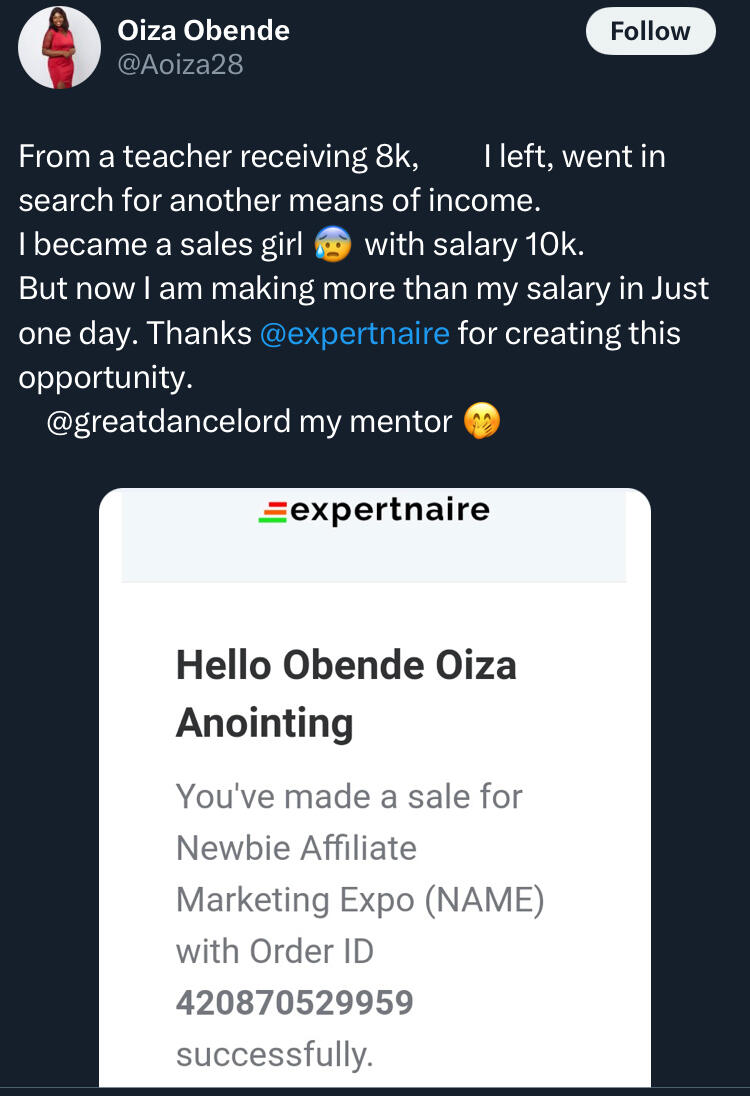Click the "You've made a sale for" line
This screenshot has width=750, height=1096.
click(x=349, y=796)
